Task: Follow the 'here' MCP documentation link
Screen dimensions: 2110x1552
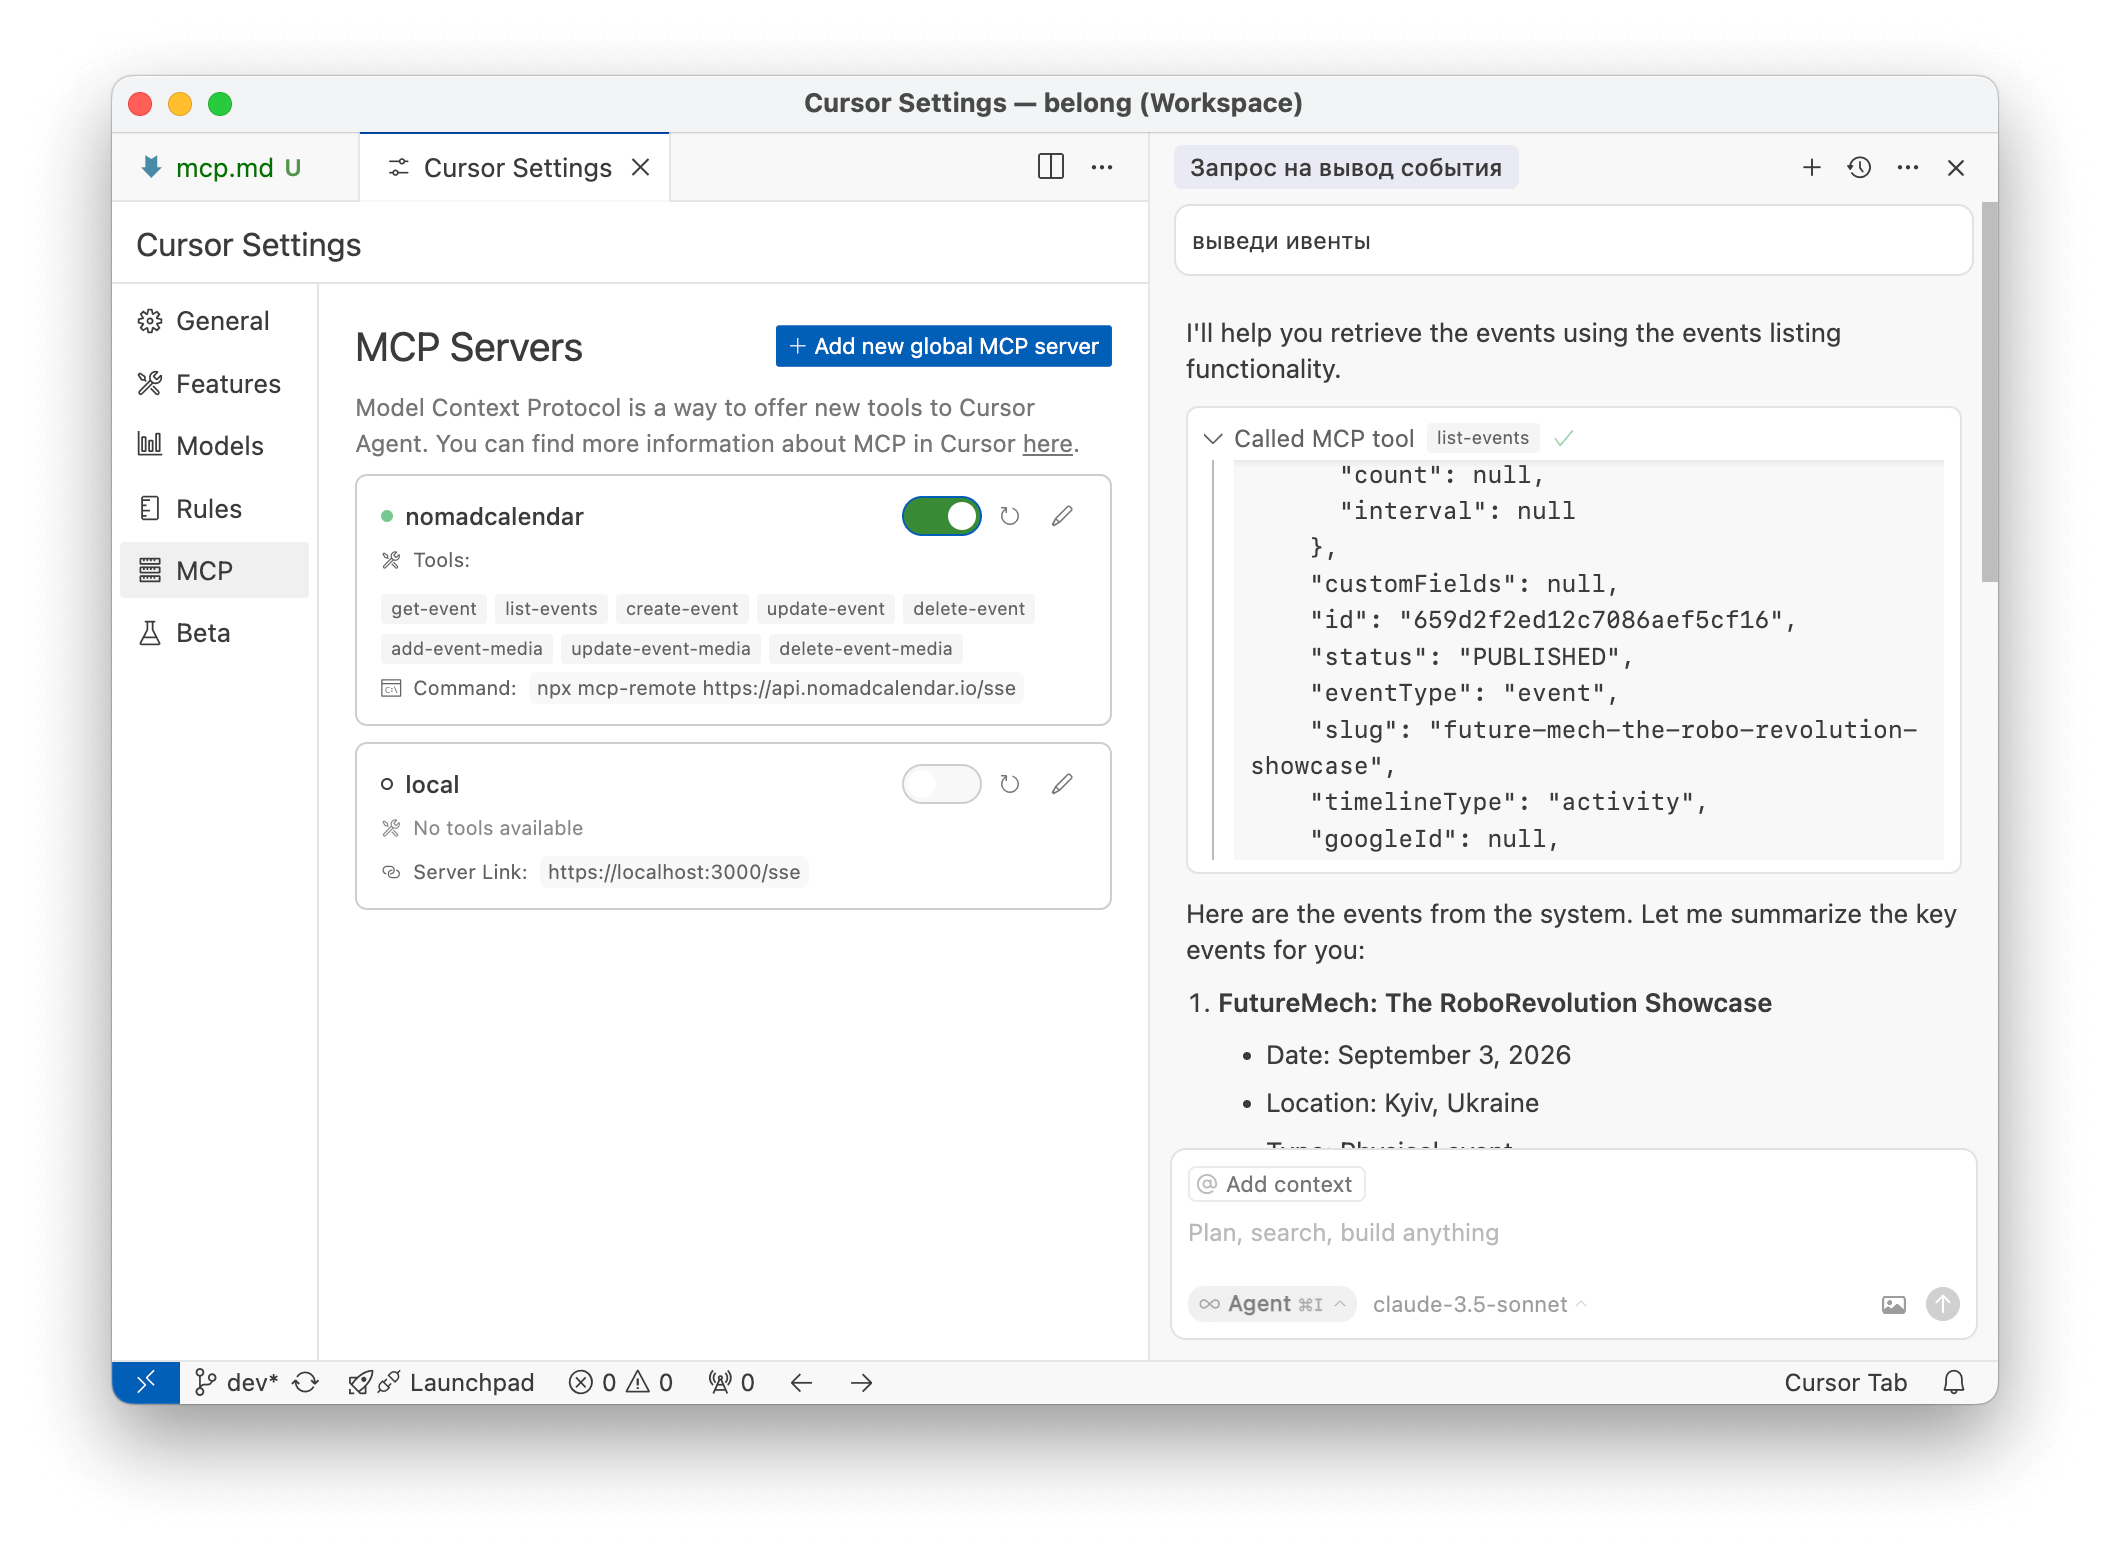Action: [x=1047, y=444]
